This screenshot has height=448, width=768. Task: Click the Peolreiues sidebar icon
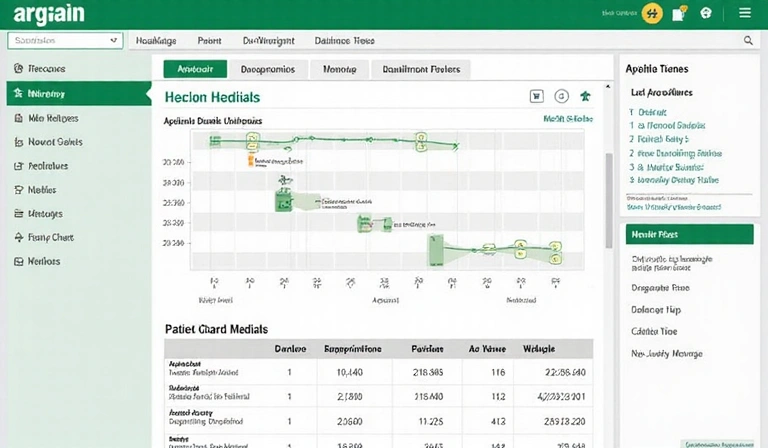point(19,166)
